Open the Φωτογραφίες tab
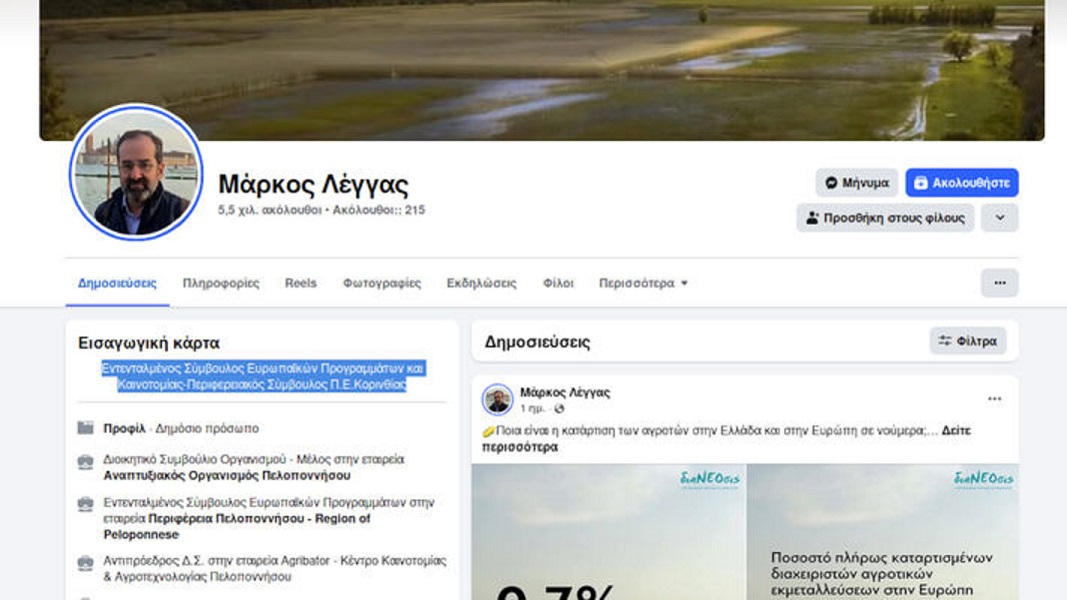Image resolution: width=1067 pixels, height=600 pixels. 382,283
